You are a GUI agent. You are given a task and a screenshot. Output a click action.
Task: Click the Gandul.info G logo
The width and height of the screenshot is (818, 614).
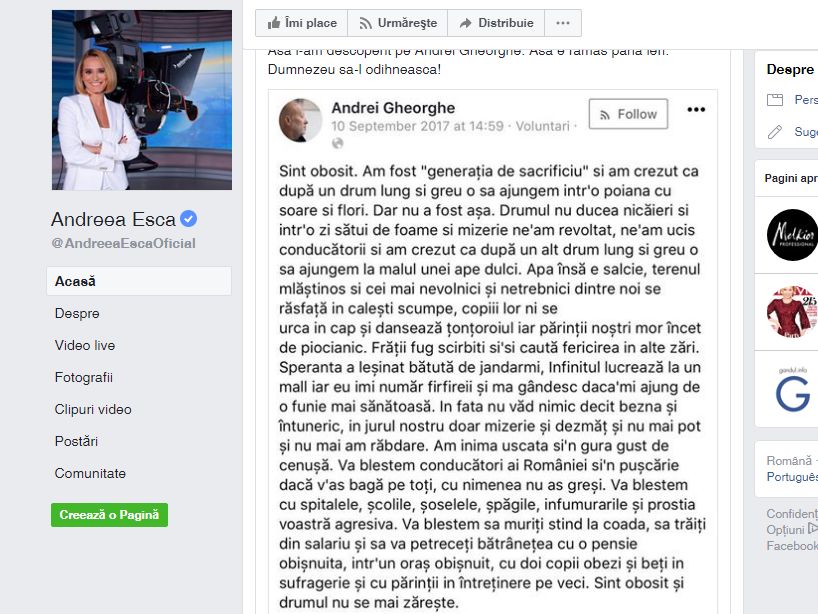[x=793, y=389]
